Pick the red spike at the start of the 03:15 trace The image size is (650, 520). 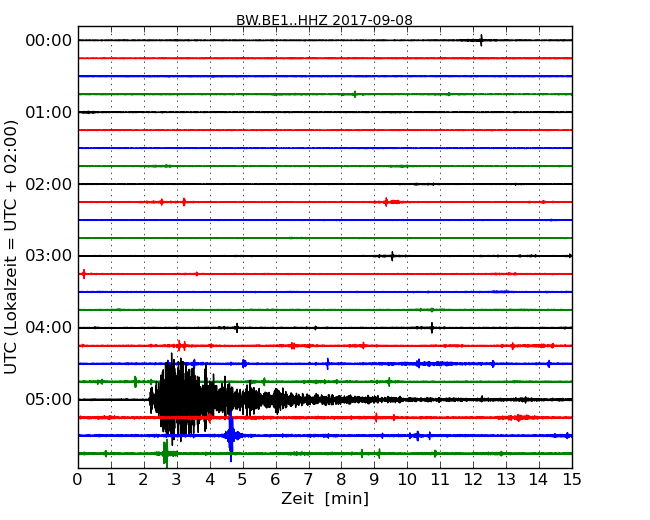pos(84,274)
